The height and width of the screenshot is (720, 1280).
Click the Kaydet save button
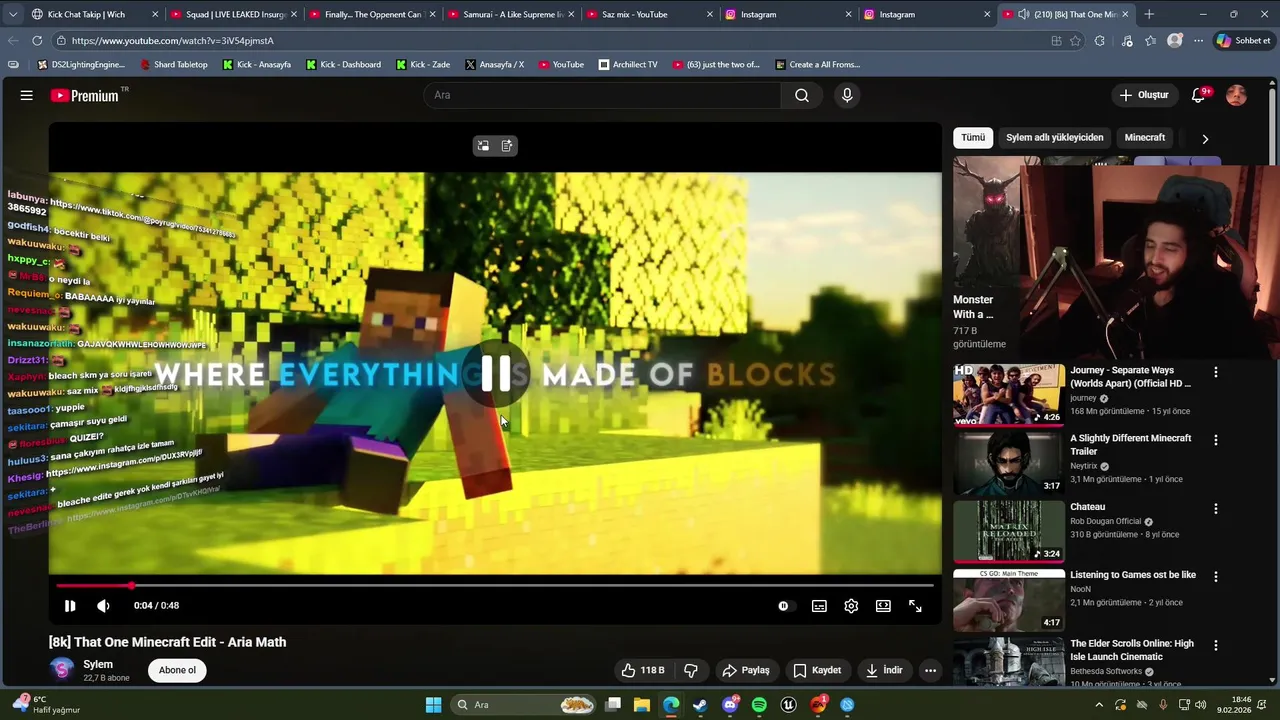tap(817, 670)
